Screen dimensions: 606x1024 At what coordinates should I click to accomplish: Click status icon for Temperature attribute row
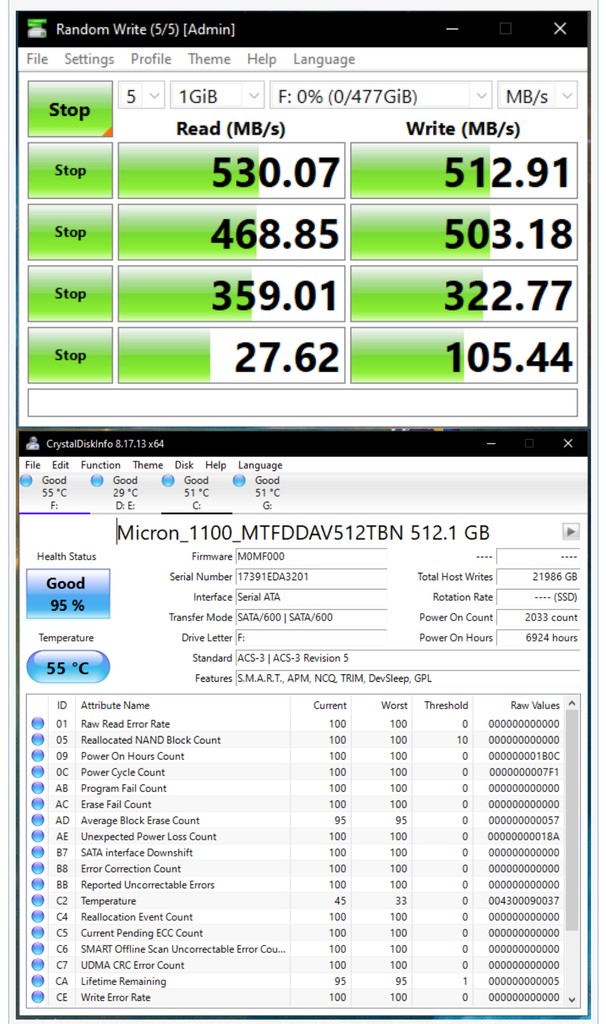(38, 901)
